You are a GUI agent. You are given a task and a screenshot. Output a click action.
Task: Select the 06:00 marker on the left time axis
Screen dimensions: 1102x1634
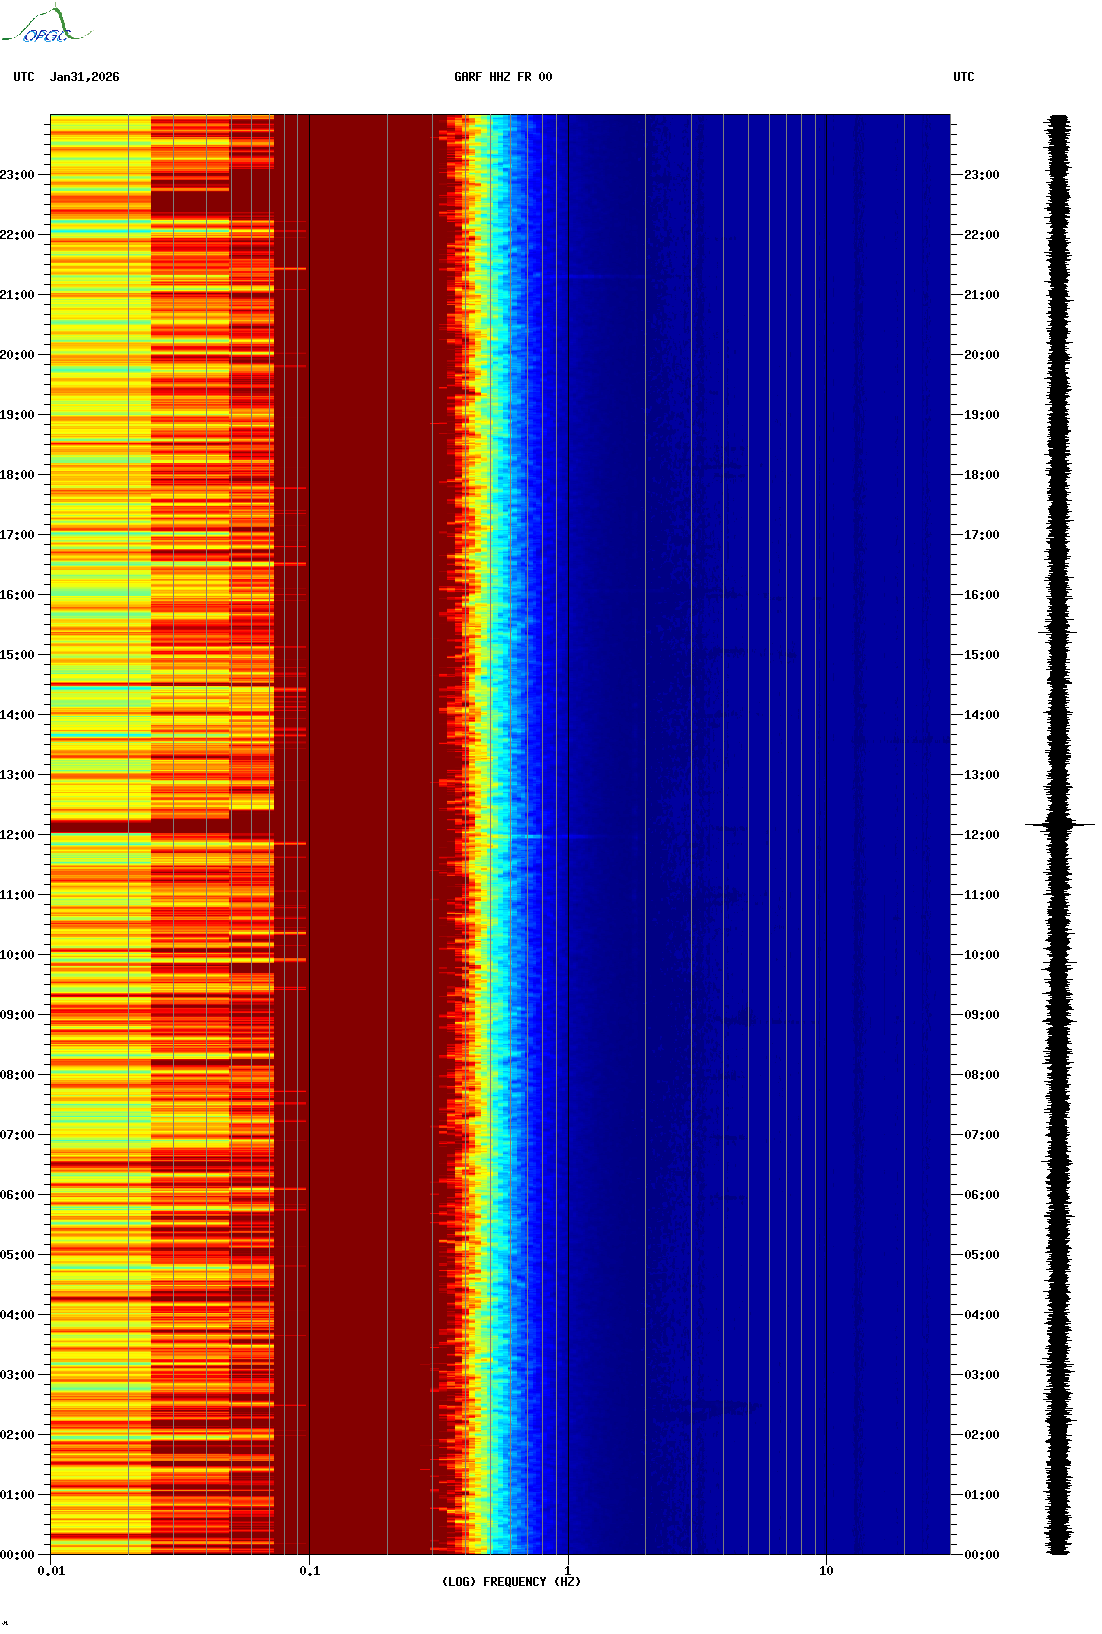(x=17, y=1195)
